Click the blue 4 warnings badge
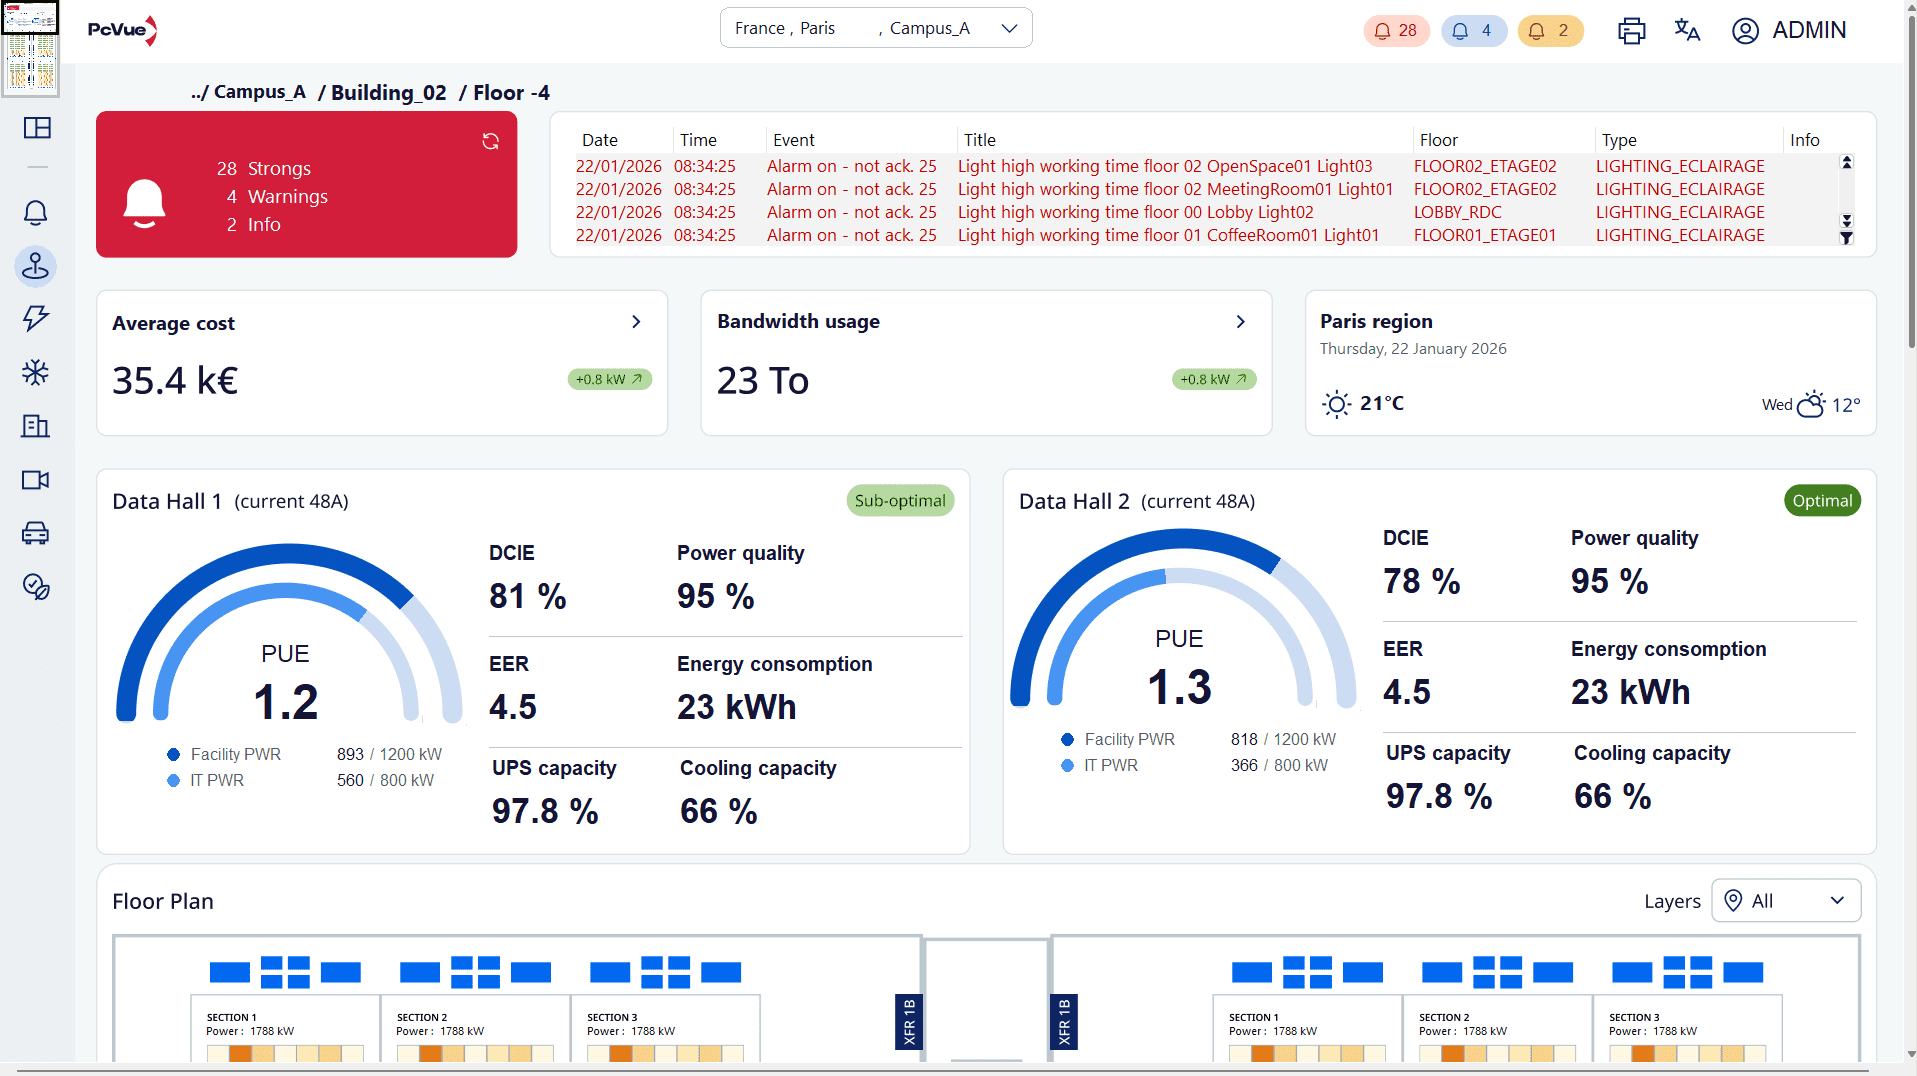 pos(1474,31)
